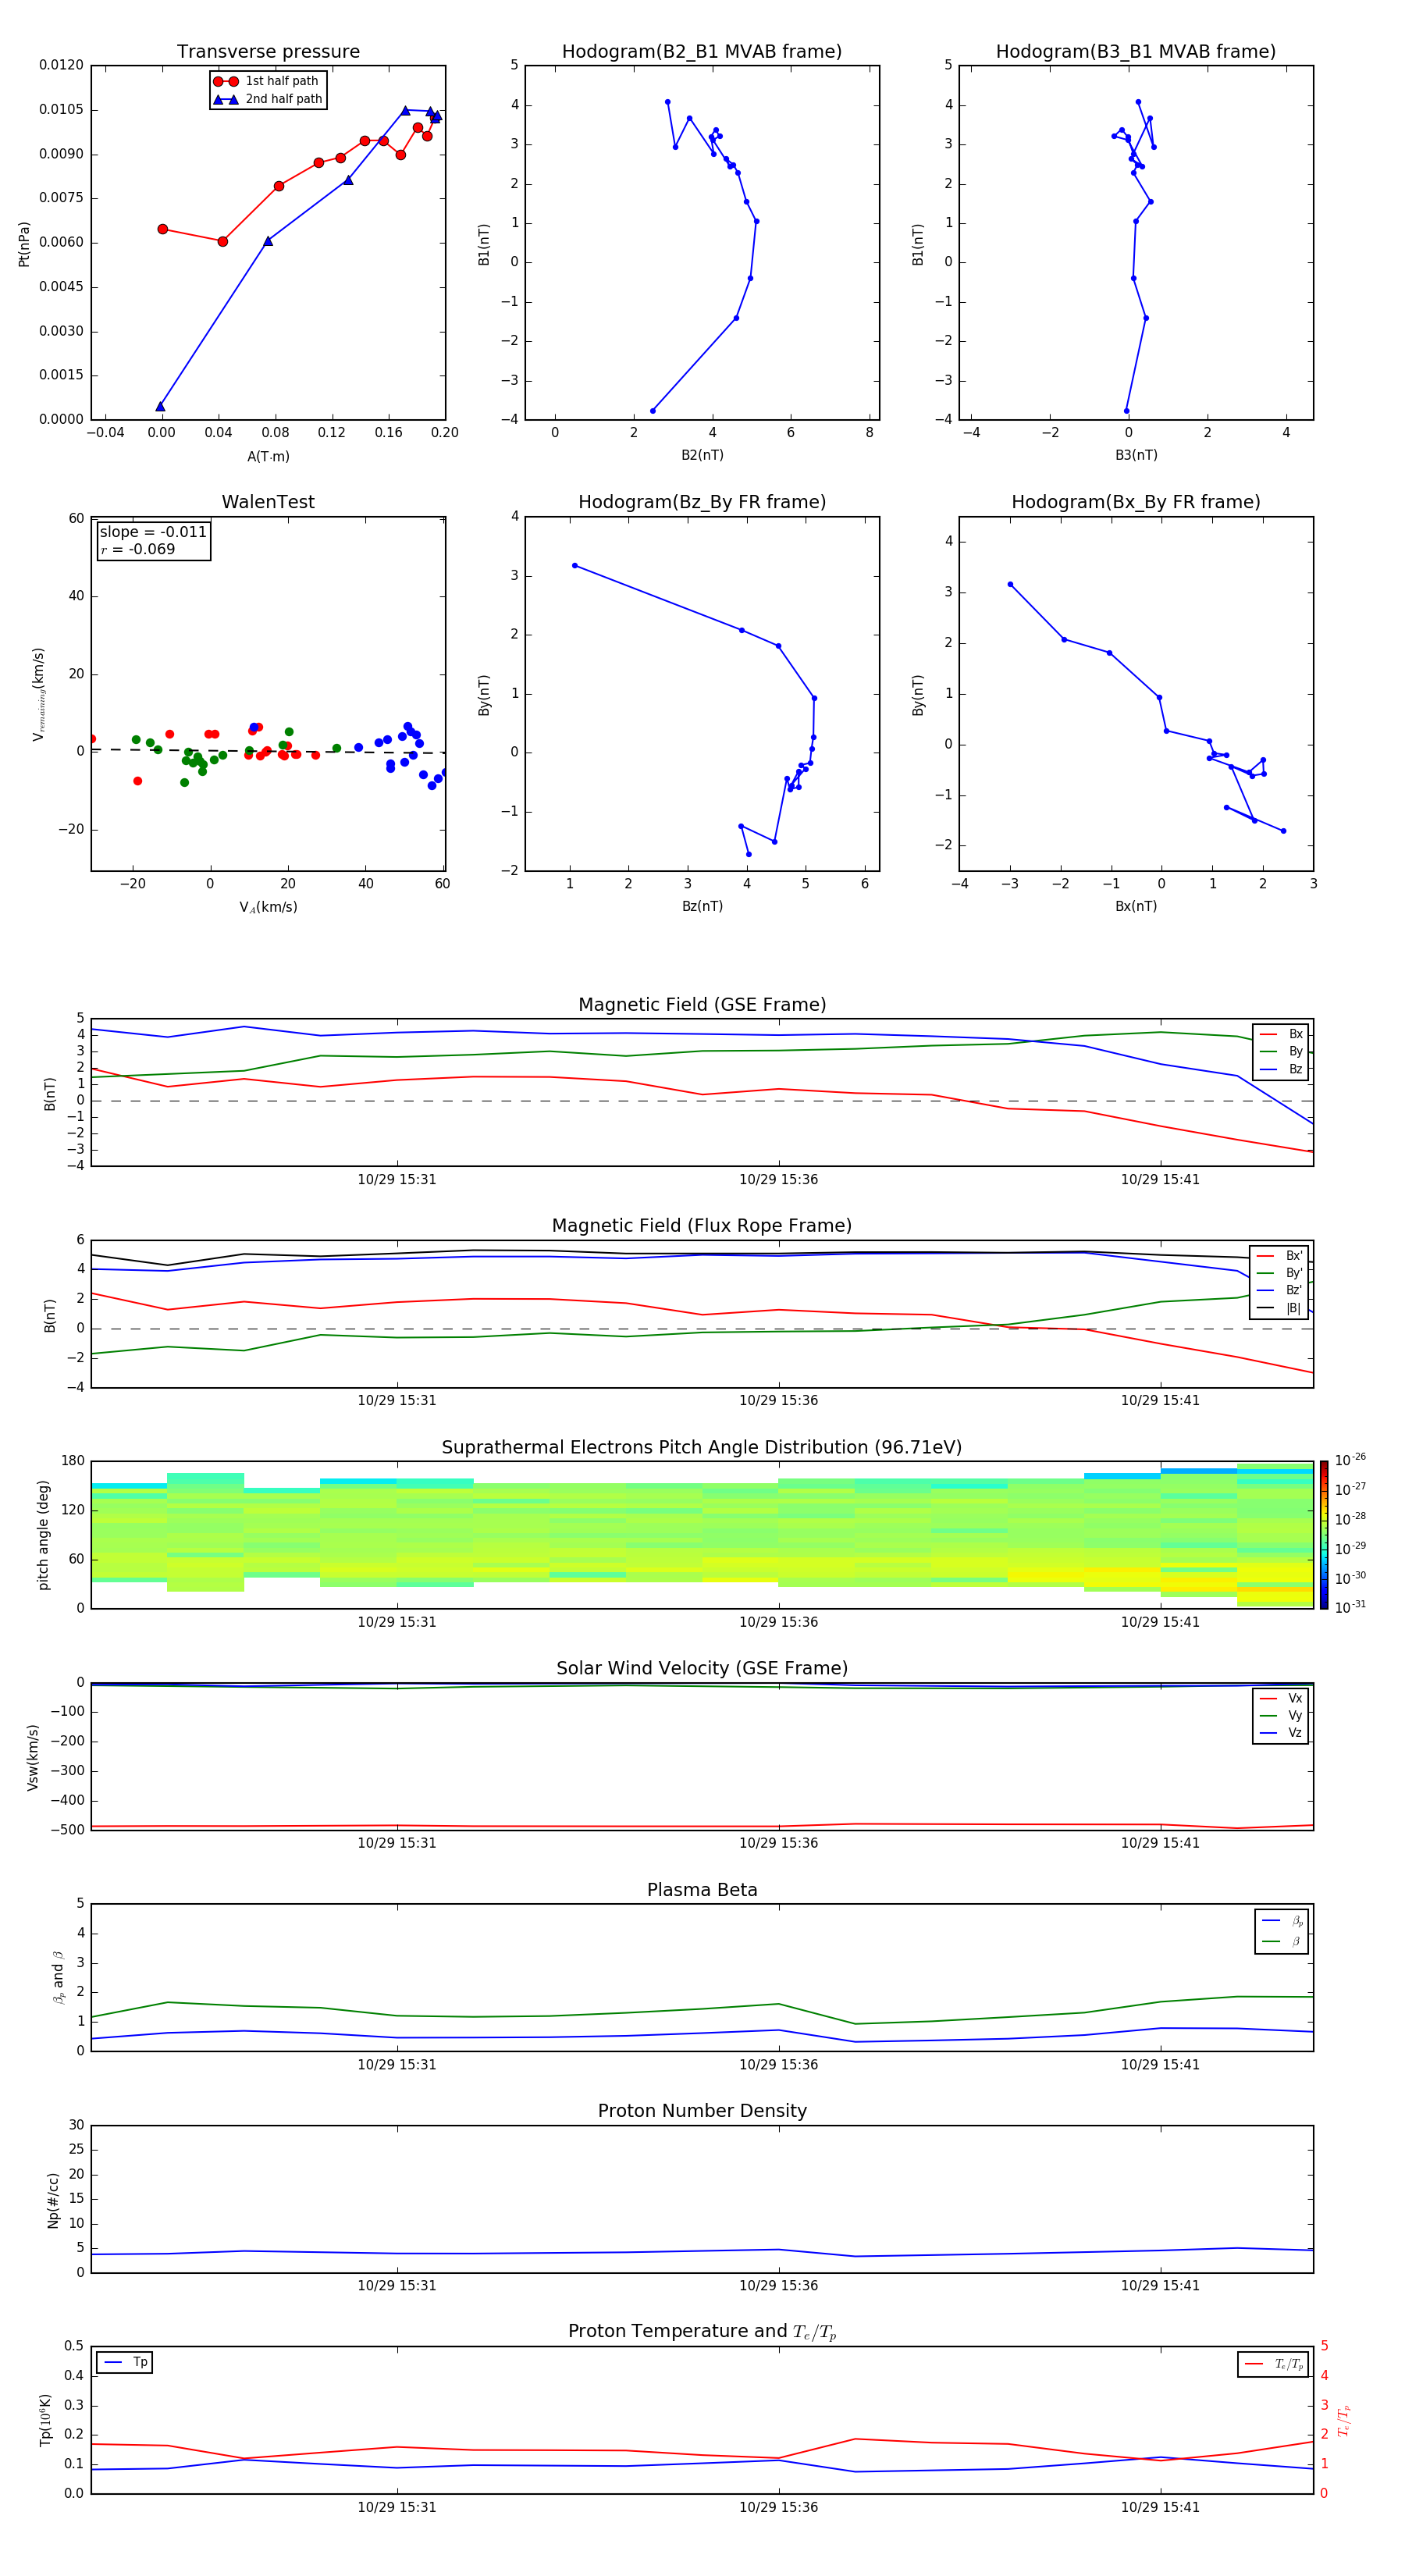Click the 'By' legend entry in GSE panel
The image size is (1405, 2576).
coord(1281,1051)
